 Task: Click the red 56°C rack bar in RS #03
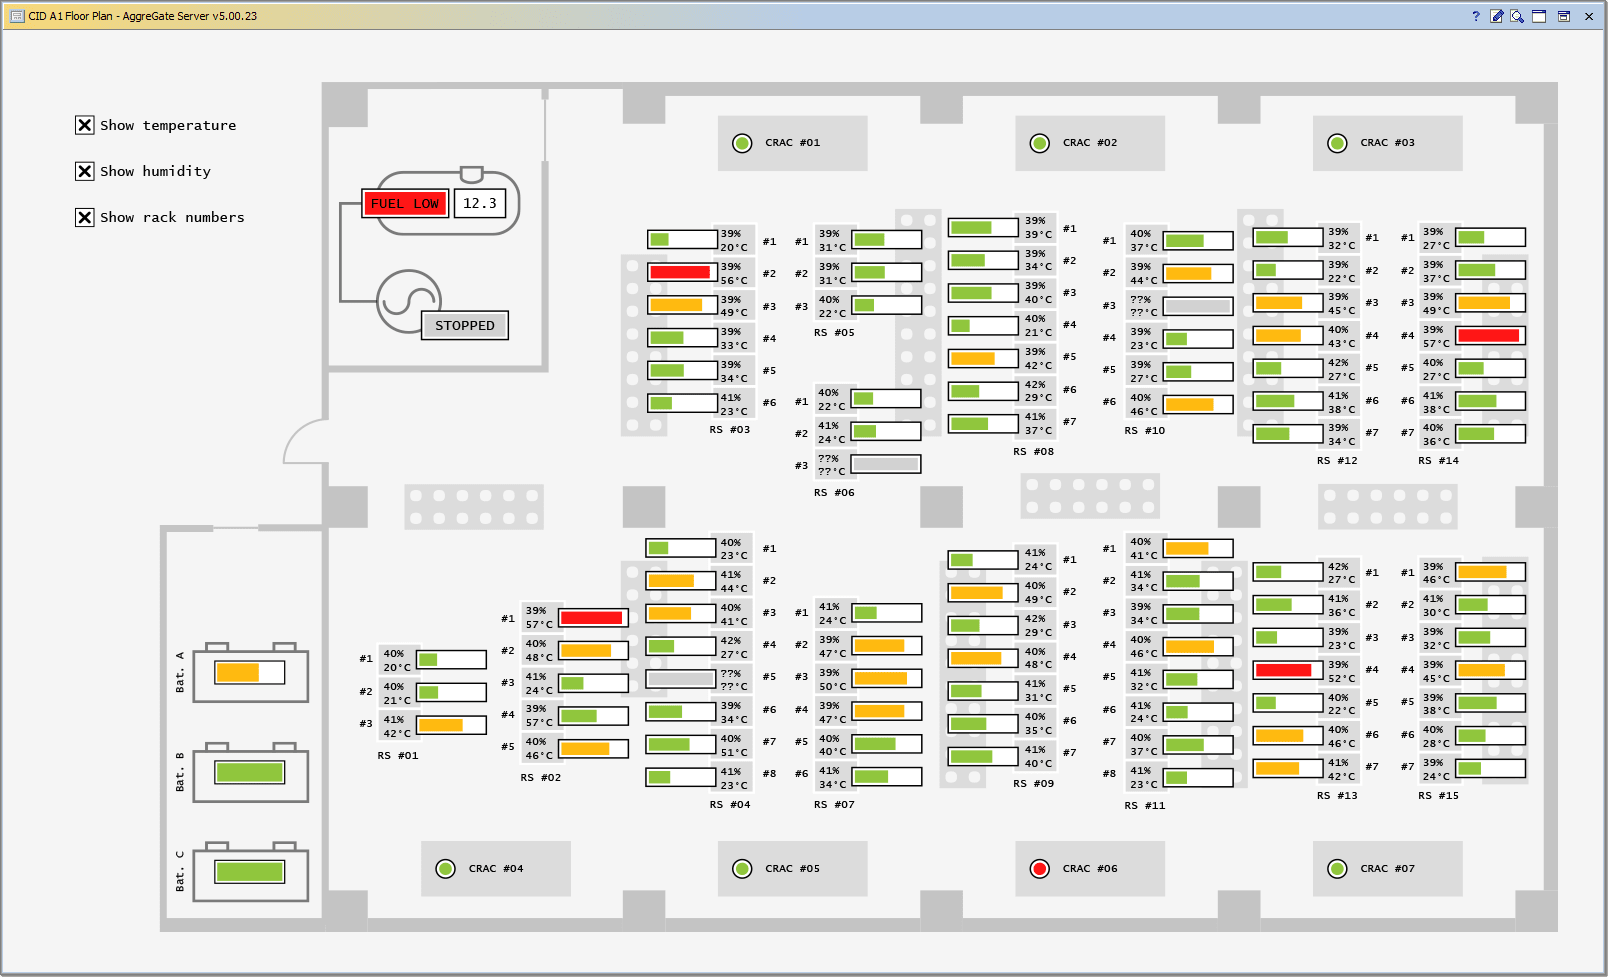pyautogui.click(x=681, y=272)
